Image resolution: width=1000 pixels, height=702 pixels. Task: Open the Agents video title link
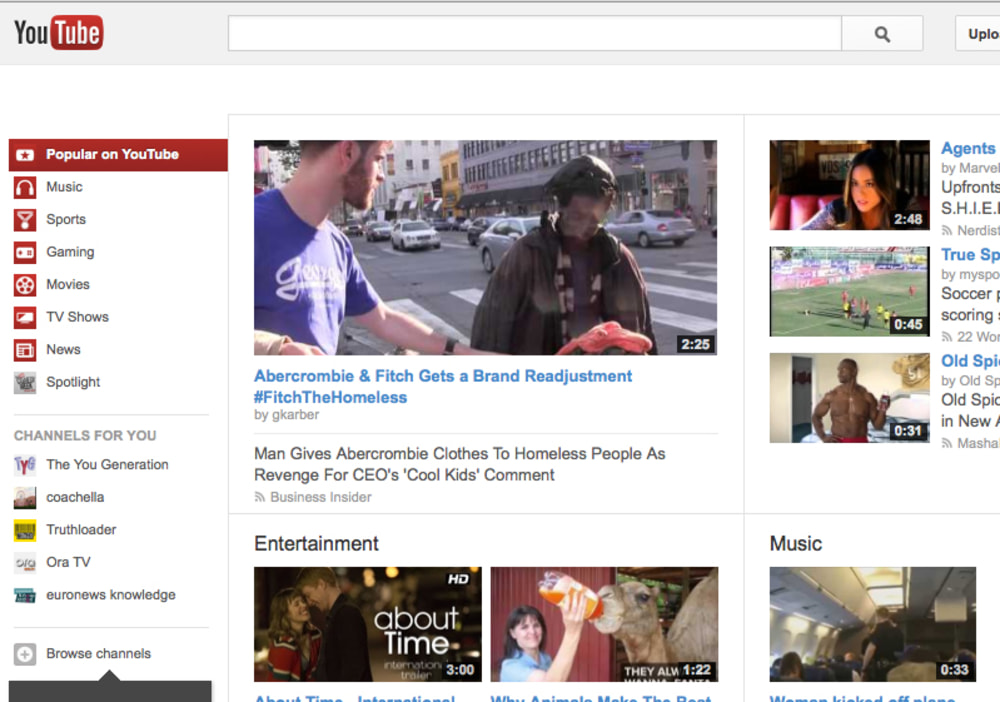(x=970, y=148)
